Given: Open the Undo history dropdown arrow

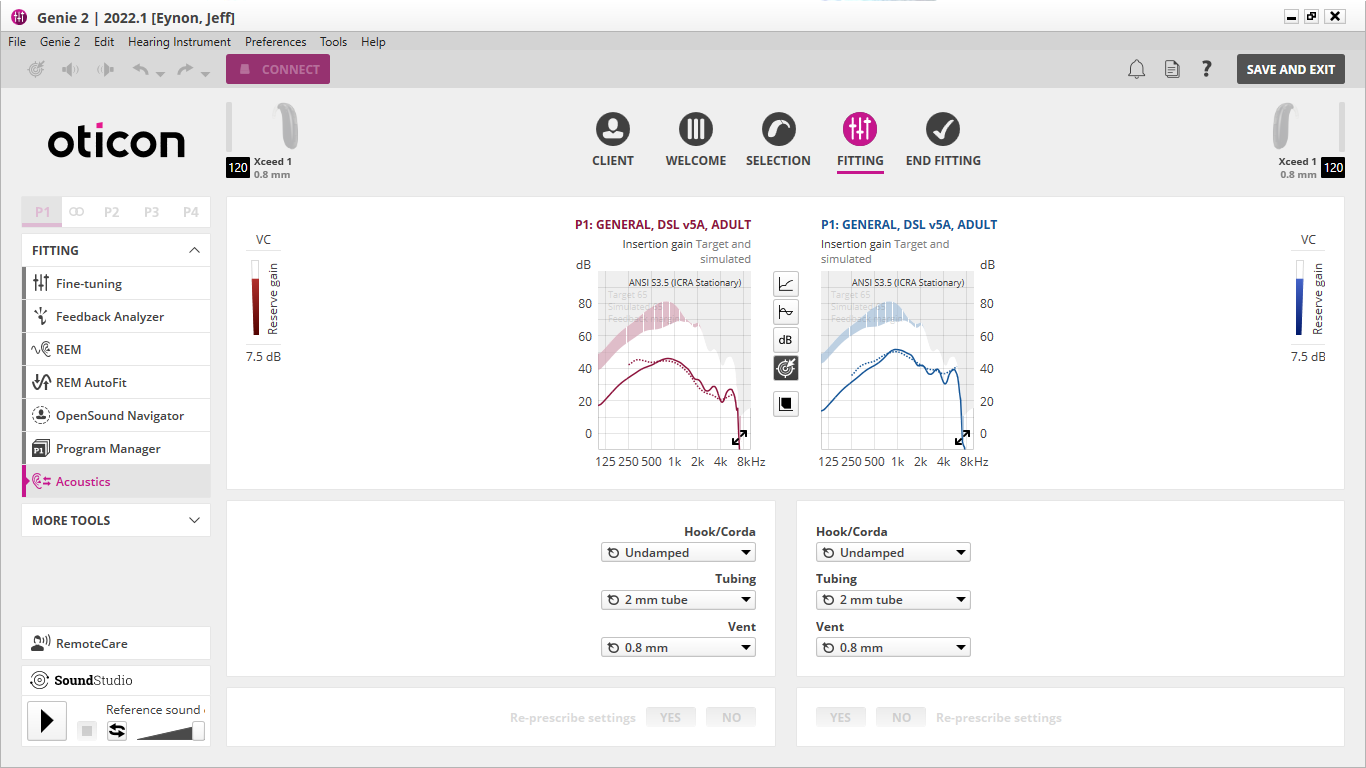Looking at the screenshot, I should point(160,74).
